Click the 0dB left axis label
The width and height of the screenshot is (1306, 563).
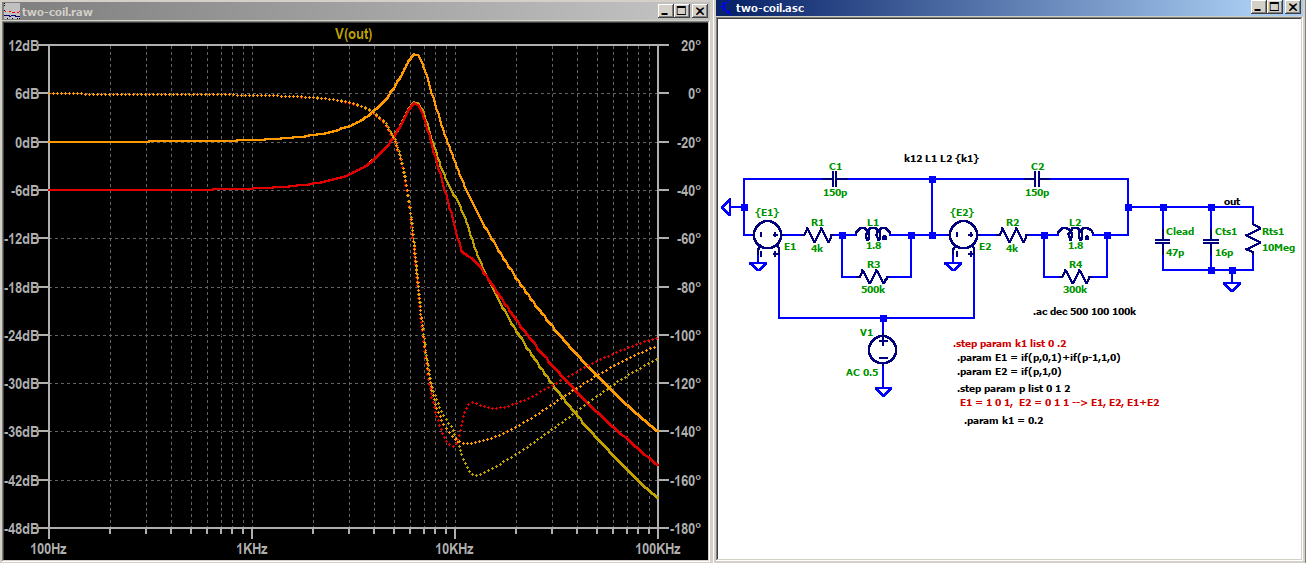26,142
